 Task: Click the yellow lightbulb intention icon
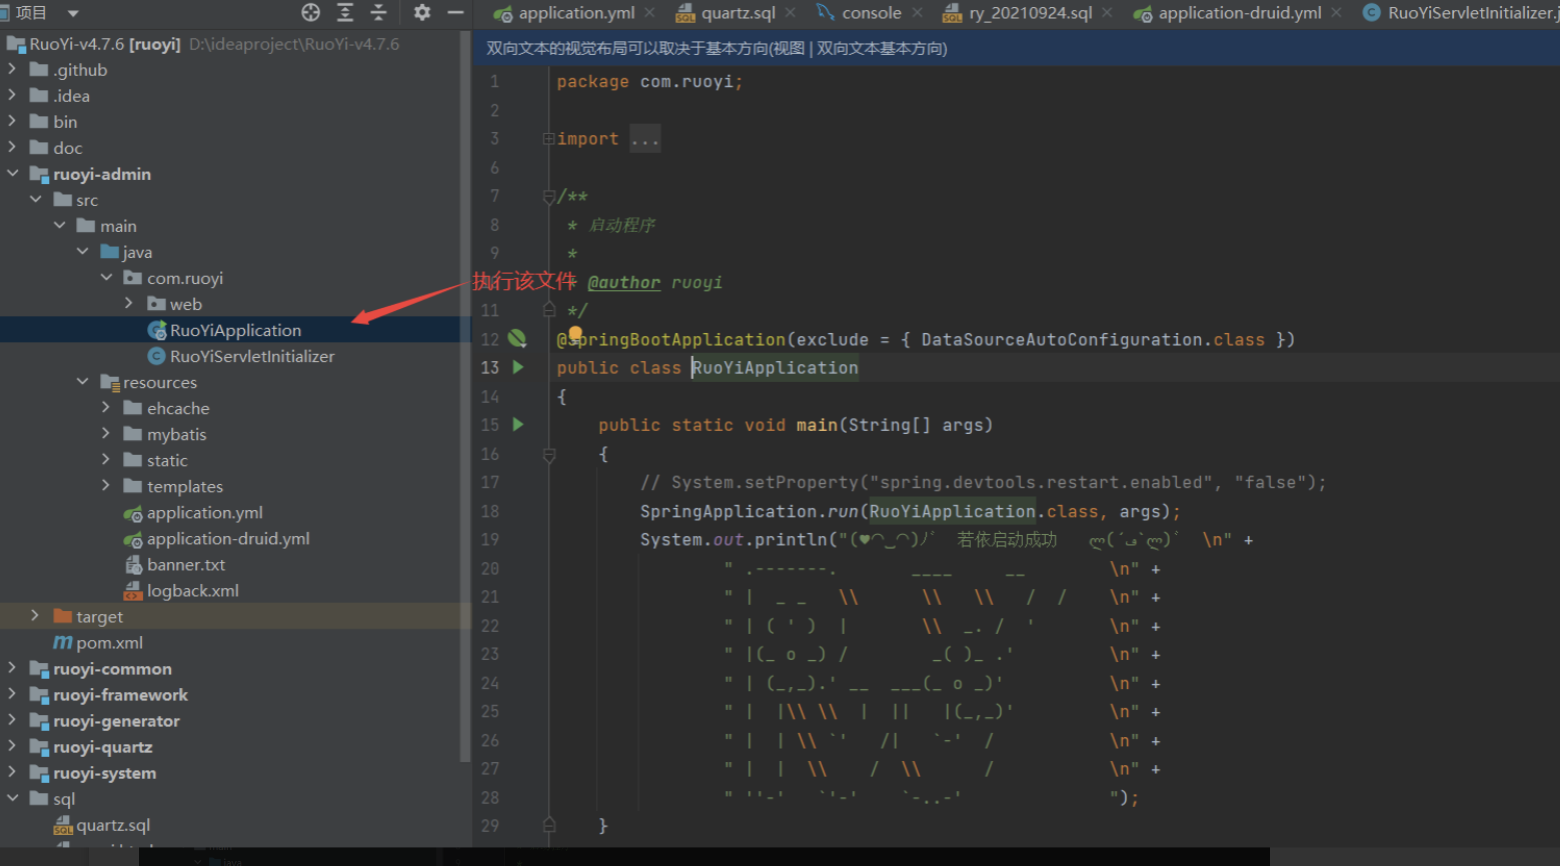tap(575, 333)
